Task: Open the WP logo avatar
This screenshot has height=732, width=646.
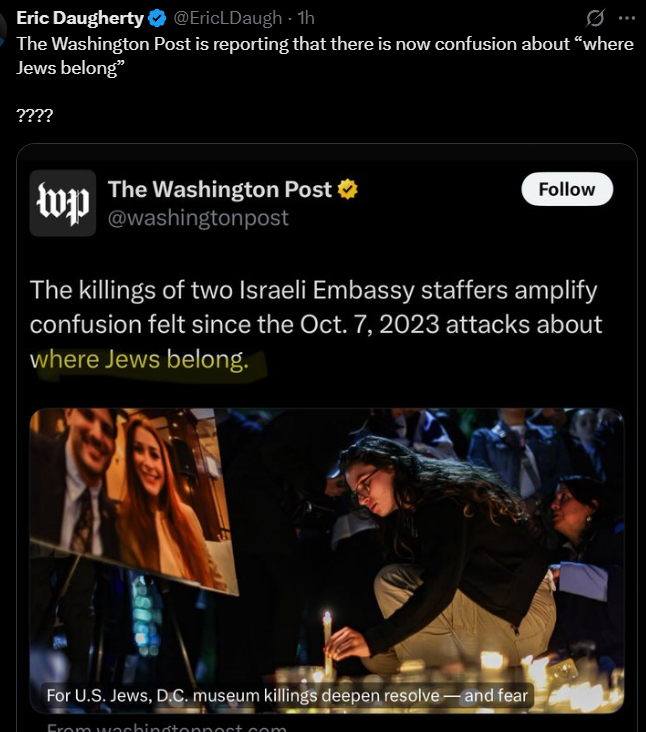Action: click(x=63, y=203)
